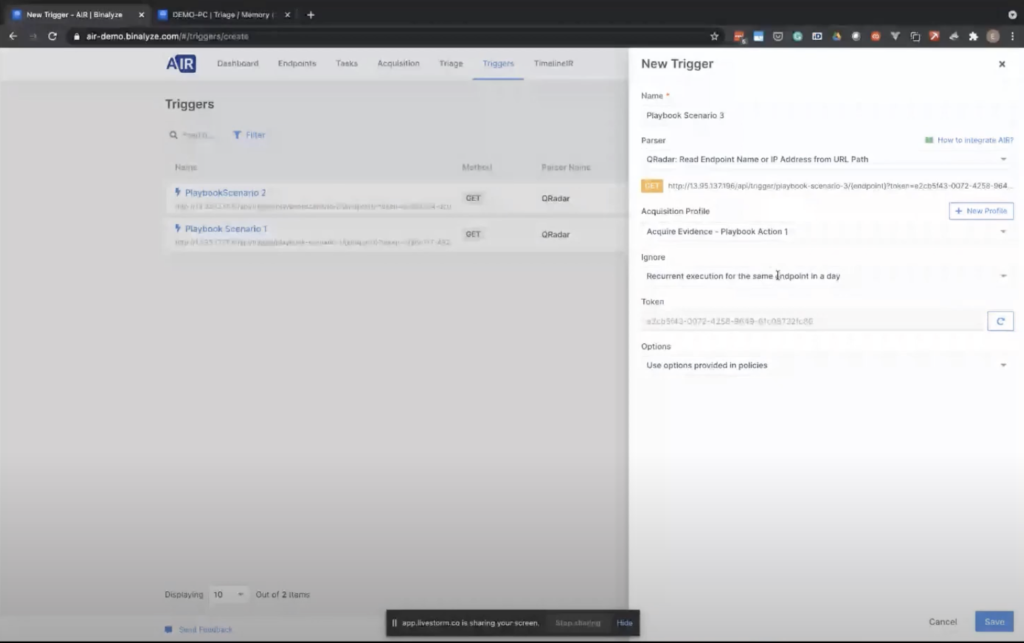1024x643 pixels.
Task: Go back in the browser
Action: tap(13, 37)
